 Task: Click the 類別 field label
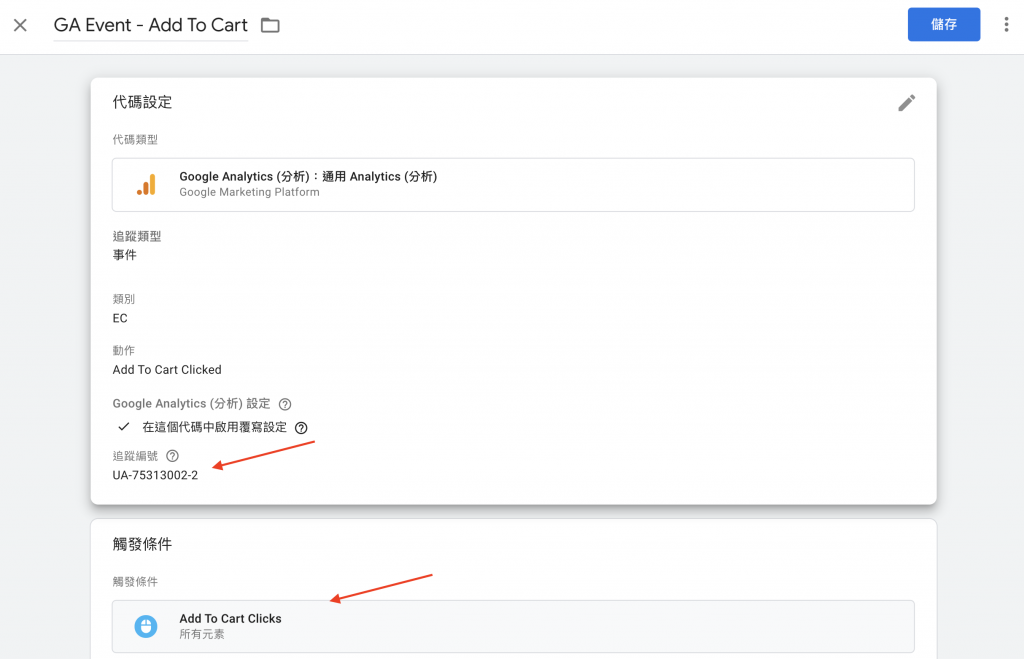(123, 299)
